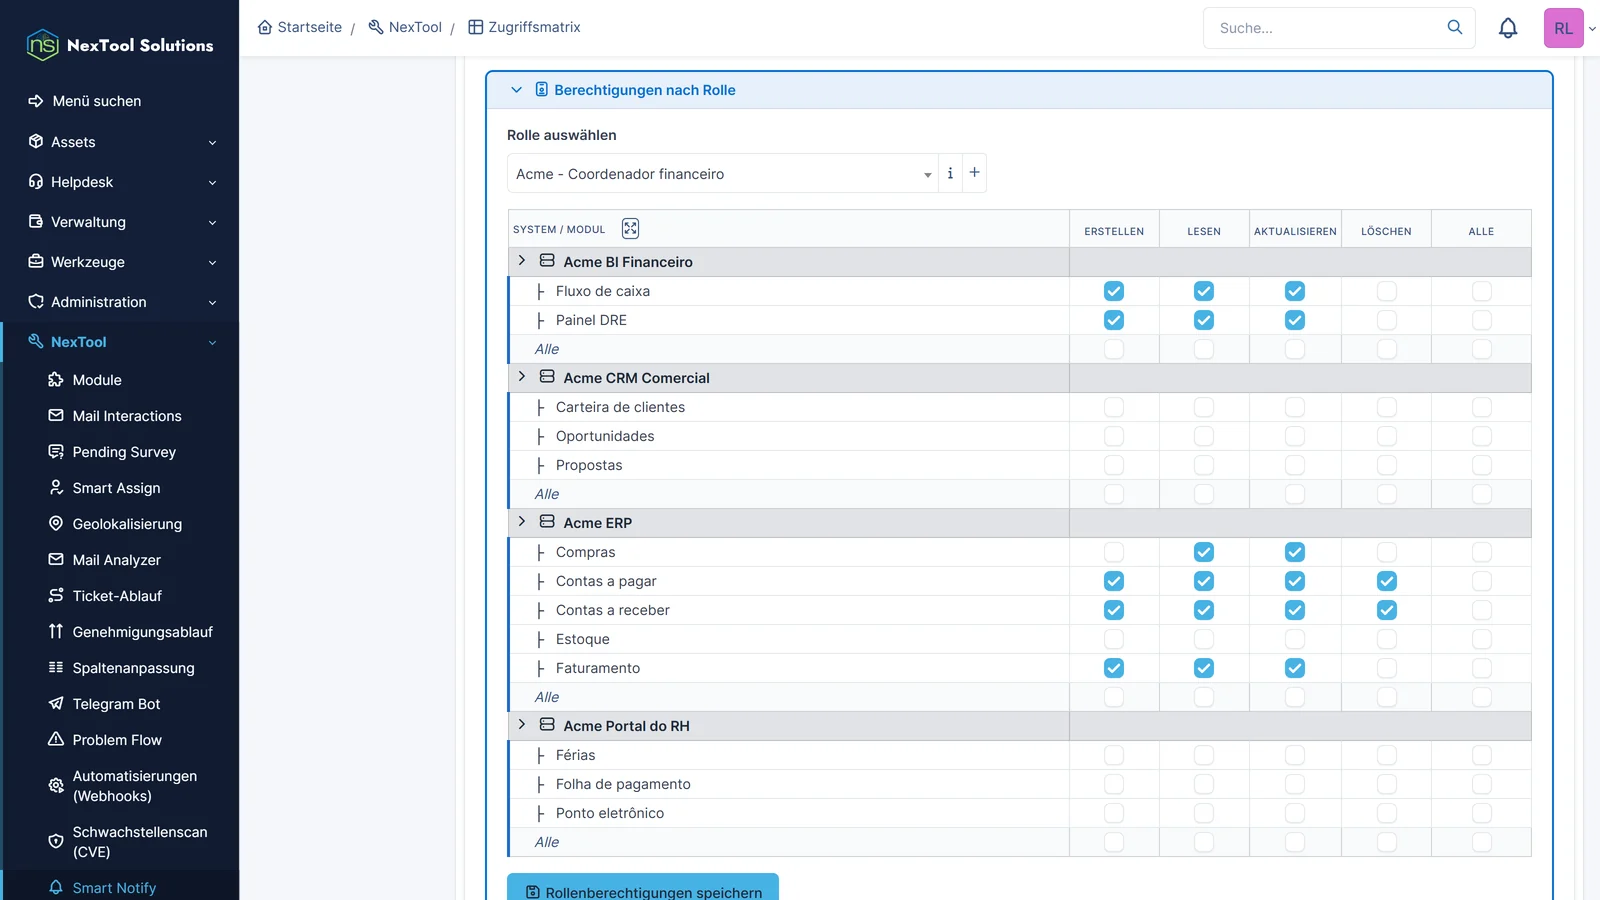1600x900 pixels.
Task: Collapse the Berechtigungen nach Rolle panel
Action: tap(516, 90)
